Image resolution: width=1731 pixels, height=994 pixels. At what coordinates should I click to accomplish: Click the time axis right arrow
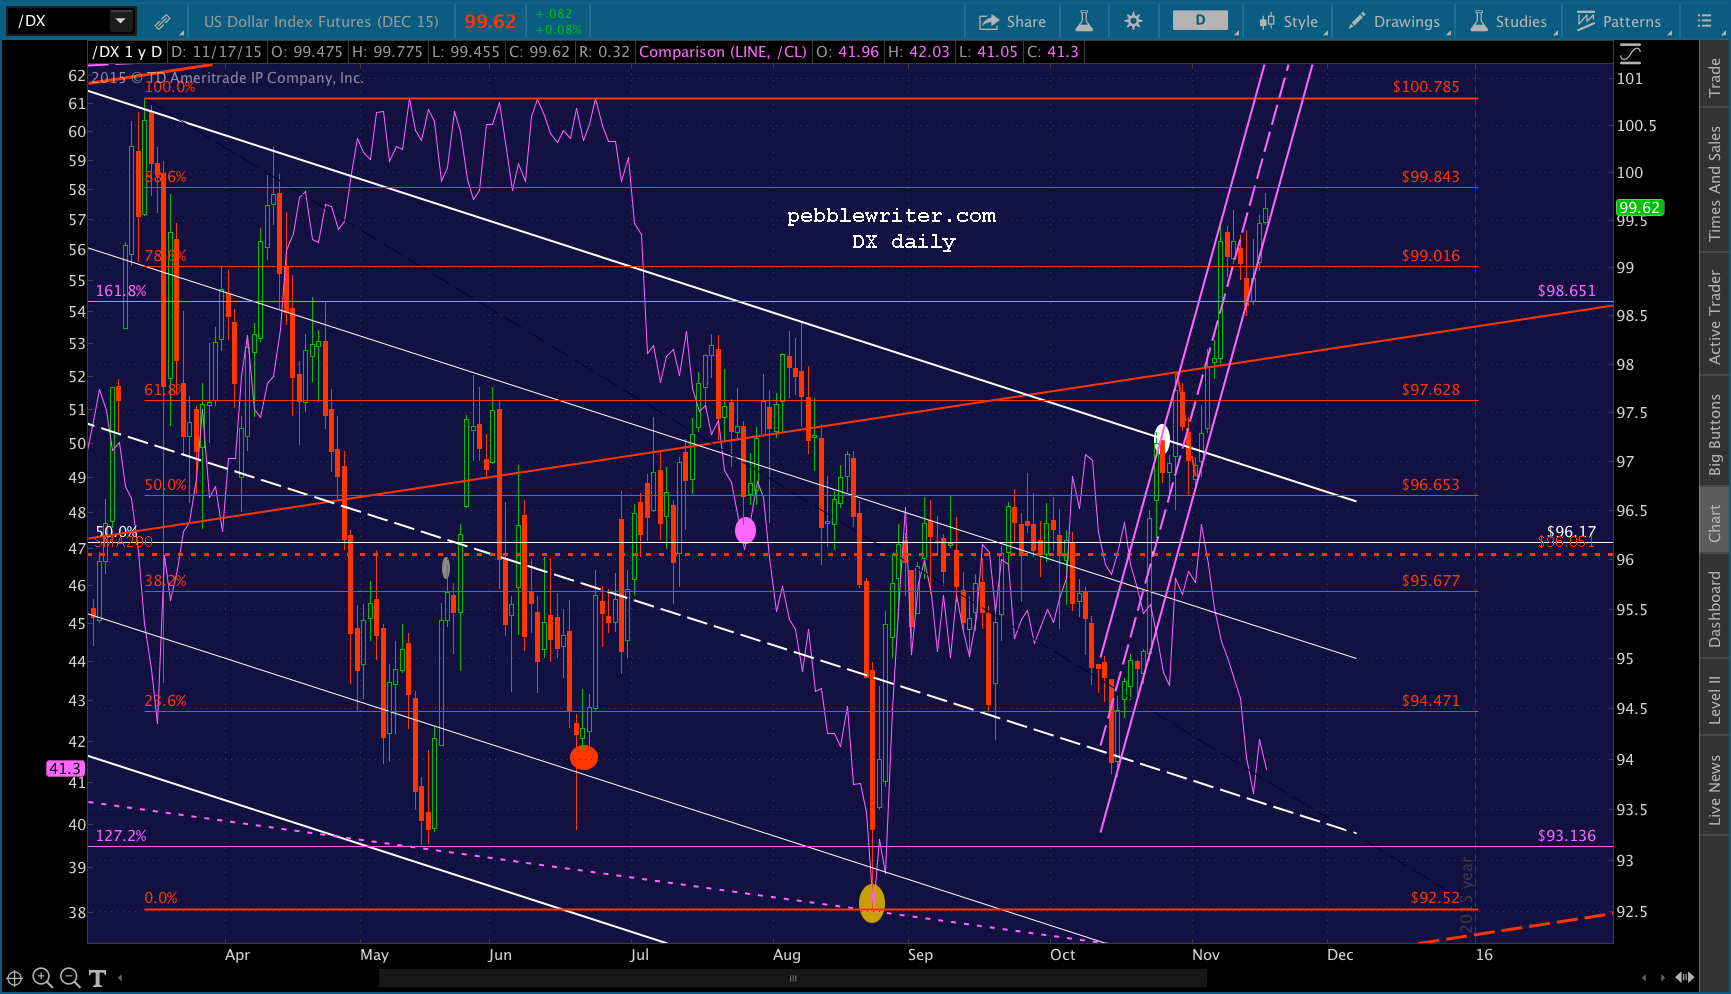(1664, 978)
